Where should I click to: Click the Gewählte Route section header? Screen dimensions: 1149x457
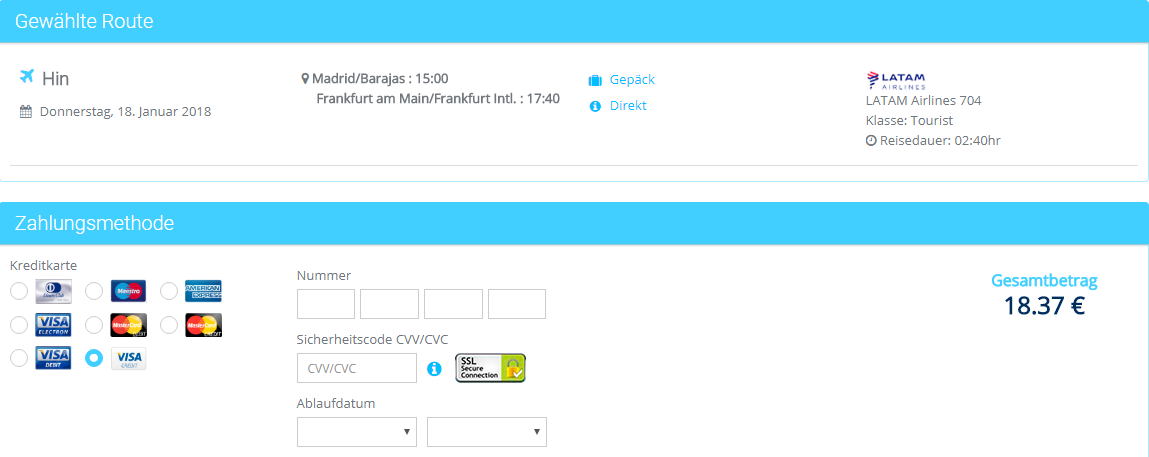click(574, 21)
